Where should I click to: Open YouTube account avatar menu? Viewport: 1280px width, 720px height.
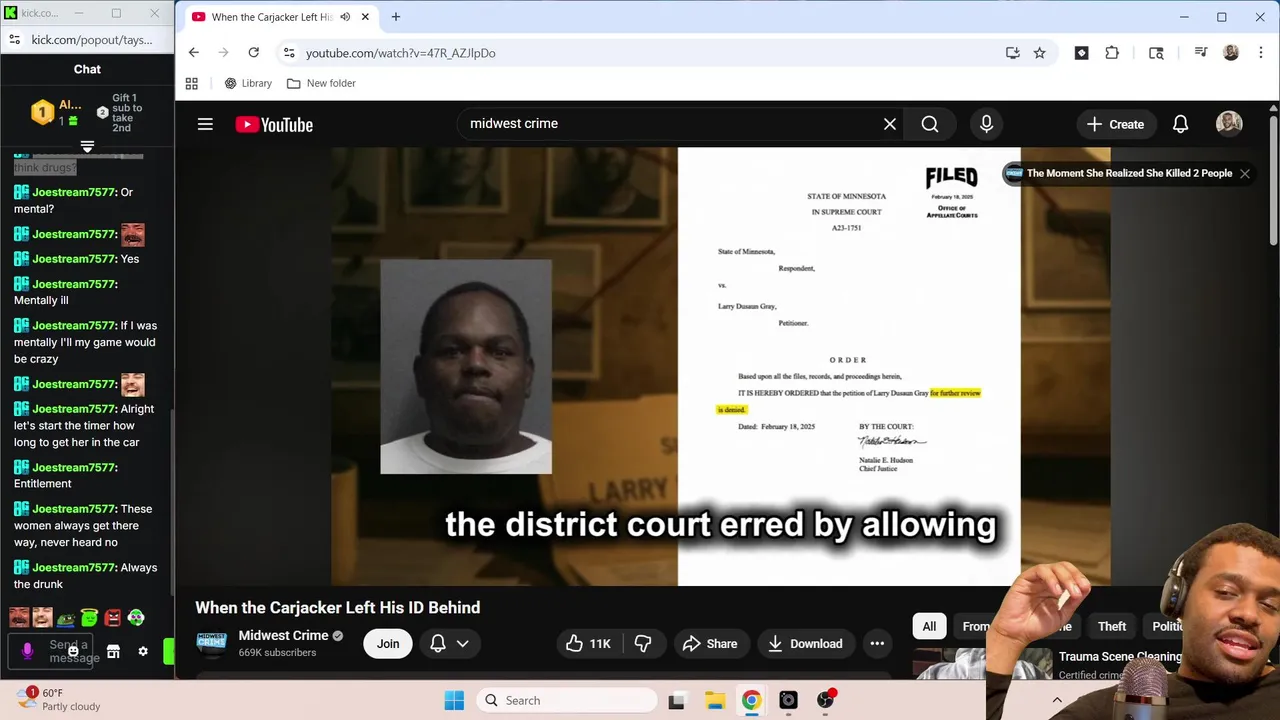(x=1229, y=124)
